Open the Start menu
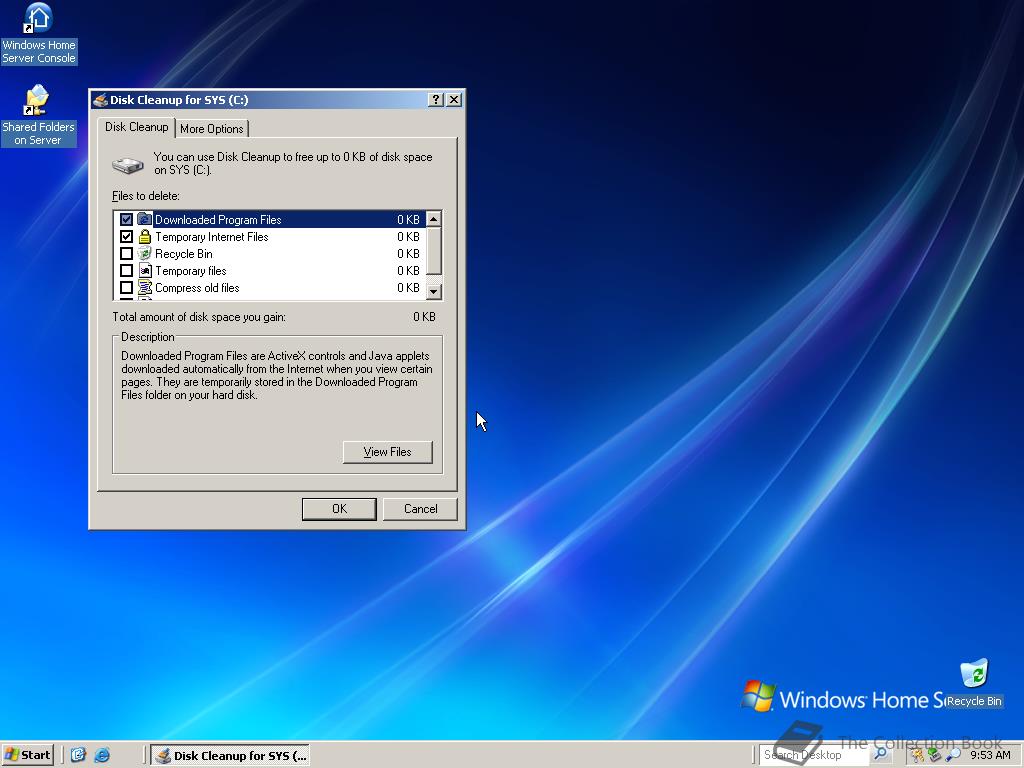The image size is (1024, 768). click(27, 755)
